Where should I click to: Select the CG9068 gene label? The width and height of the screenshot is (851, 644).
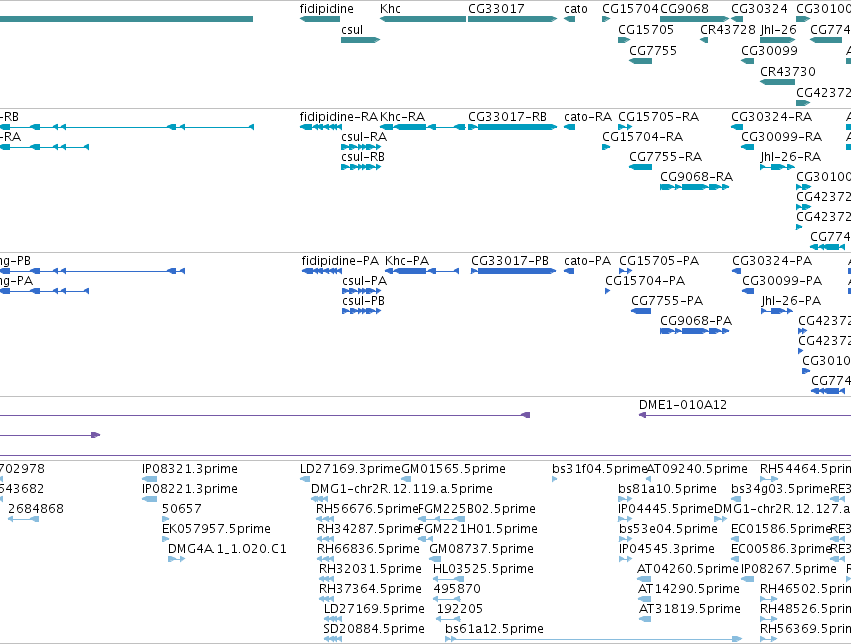[684, 9]
